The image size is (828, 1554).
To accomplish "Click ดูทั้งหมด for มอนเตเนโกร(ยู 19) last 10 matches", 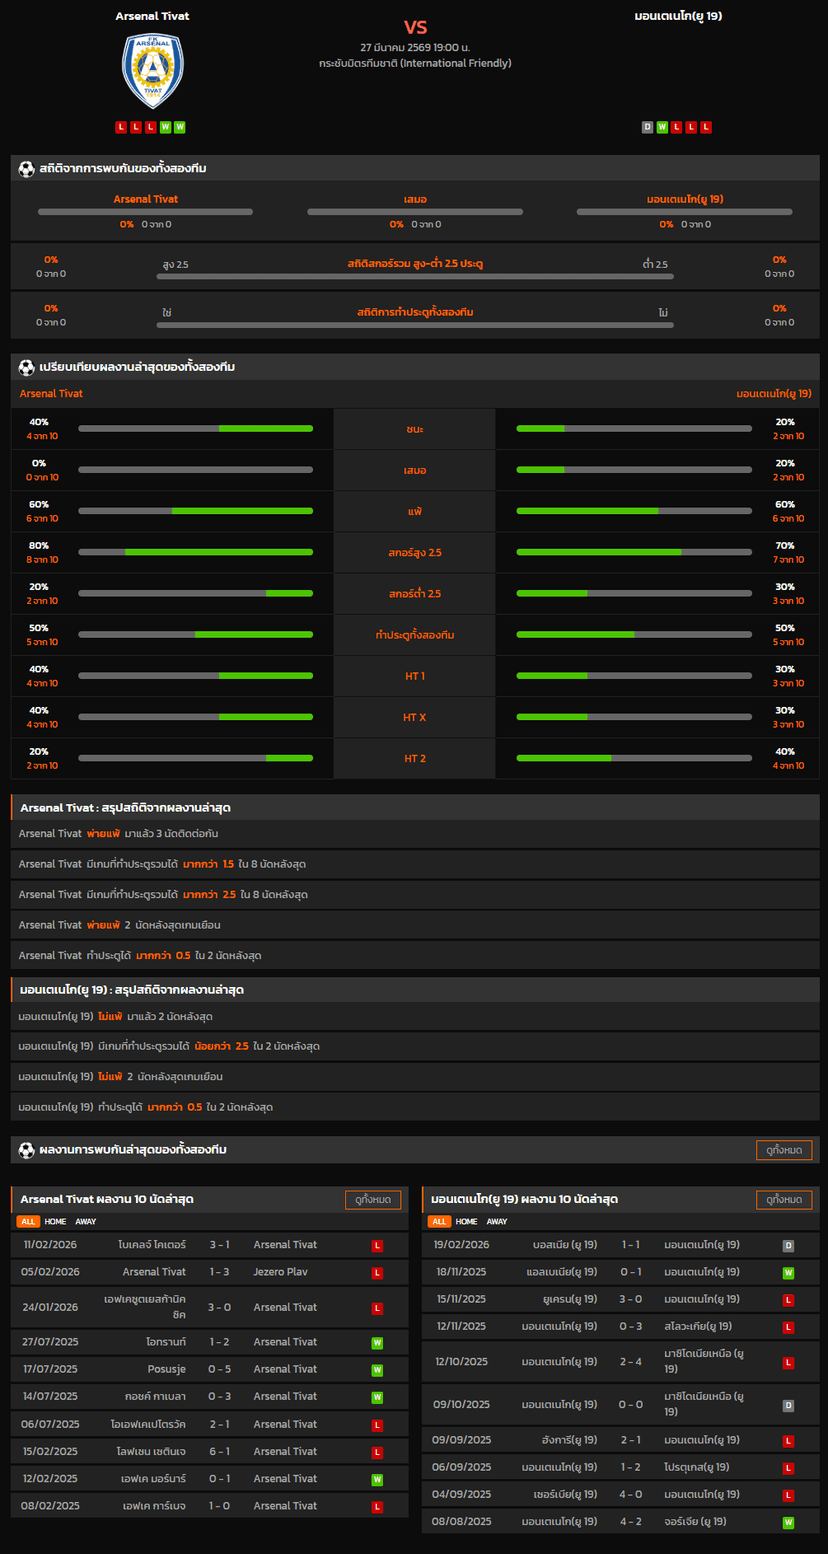I will (784, 1199).
